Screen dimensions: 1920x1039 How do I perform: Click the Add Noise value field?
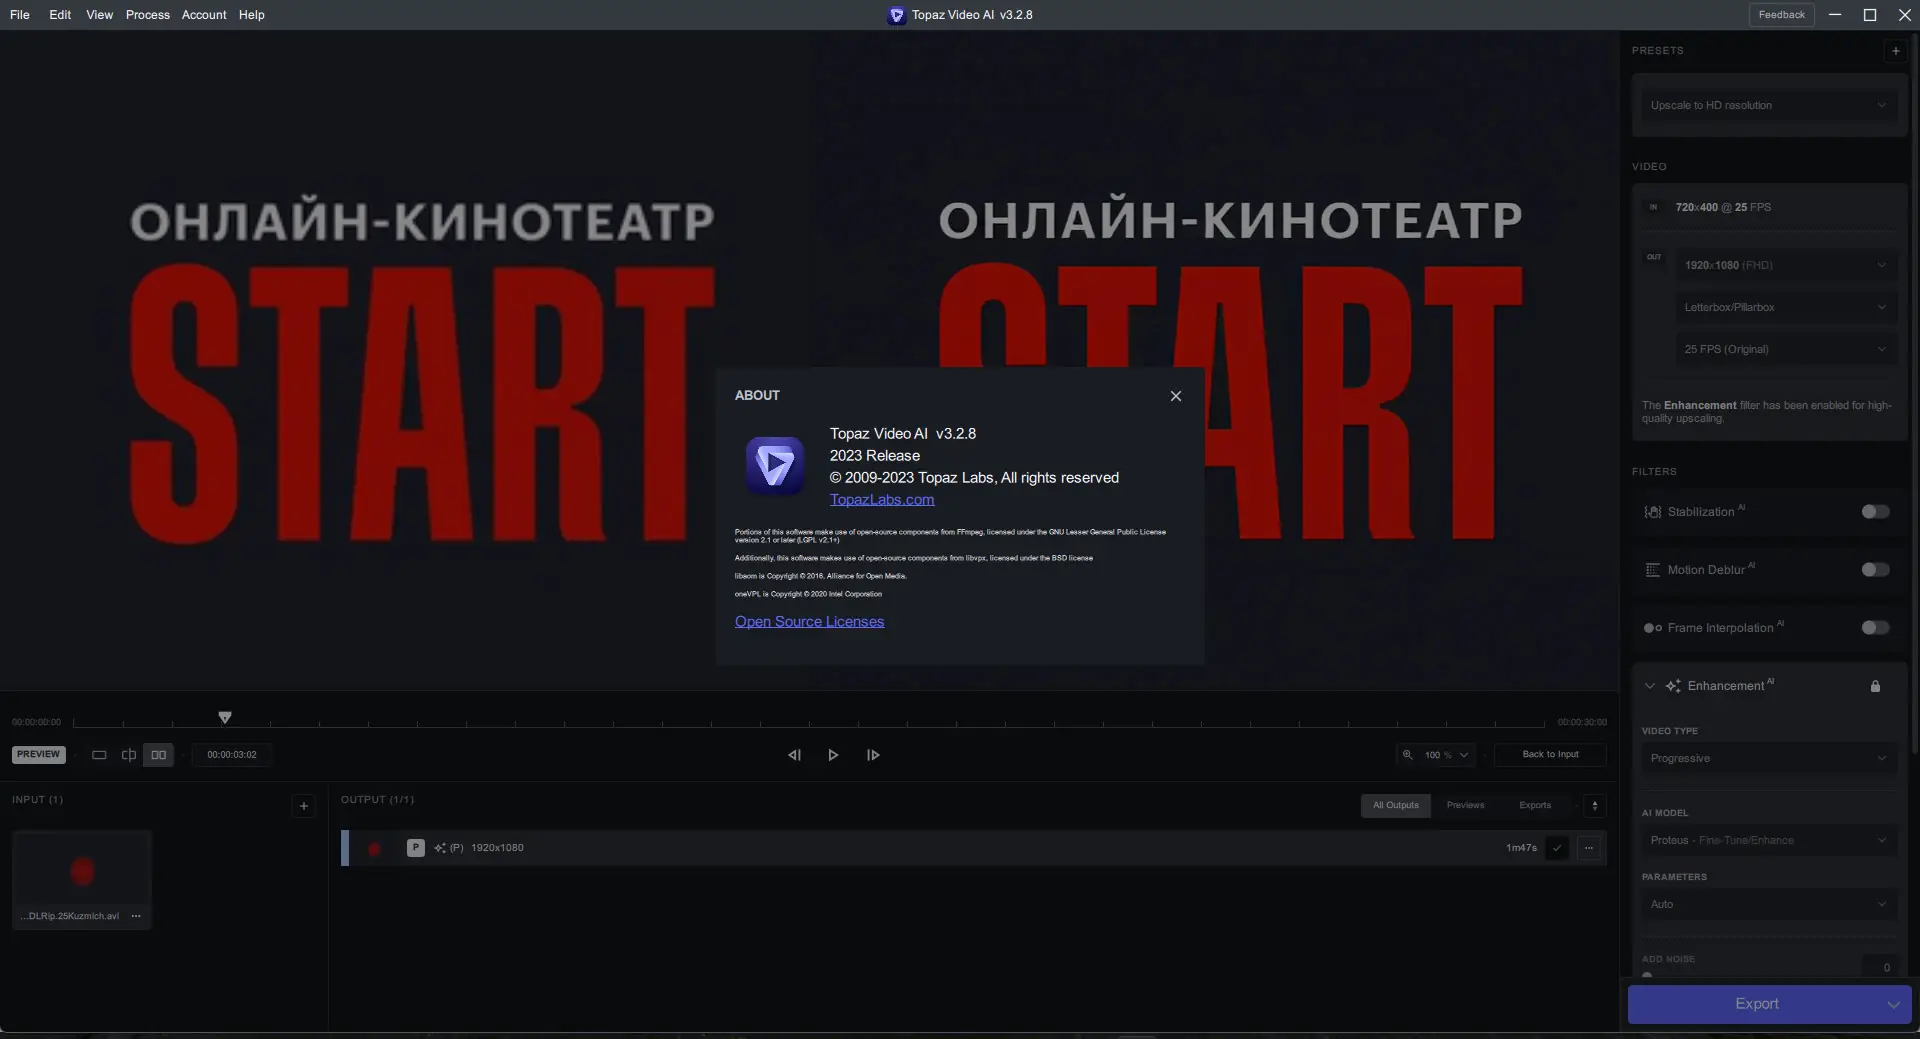point(1880,966)
